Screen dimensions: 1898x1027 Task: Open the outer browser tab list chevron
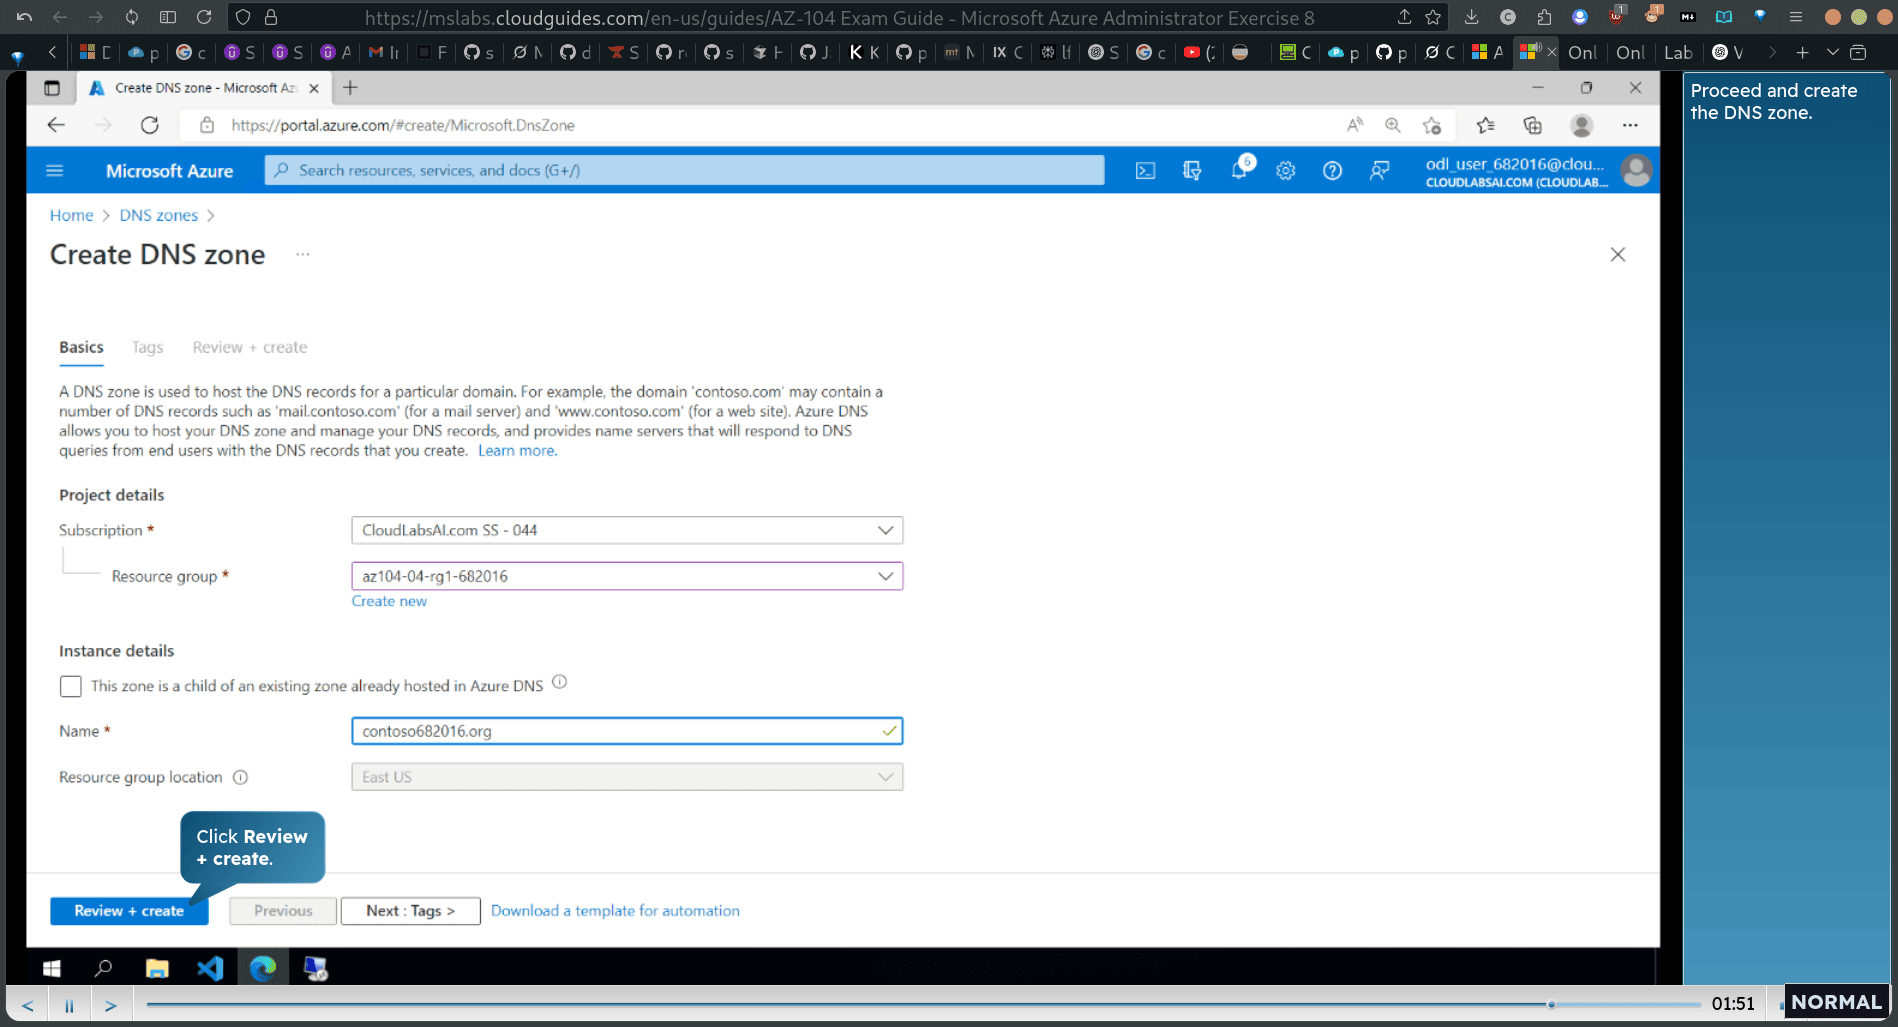coord(1832,52)
